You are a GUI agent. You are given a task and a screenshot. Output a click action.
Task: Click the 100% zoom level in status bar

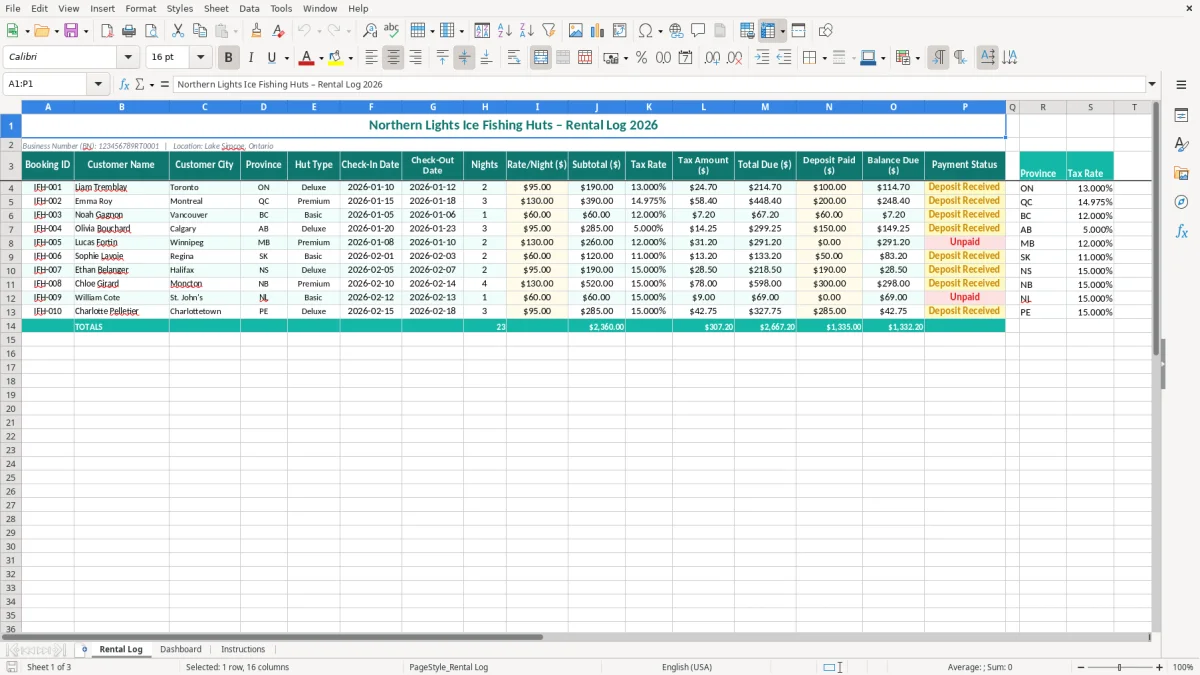1183,667
